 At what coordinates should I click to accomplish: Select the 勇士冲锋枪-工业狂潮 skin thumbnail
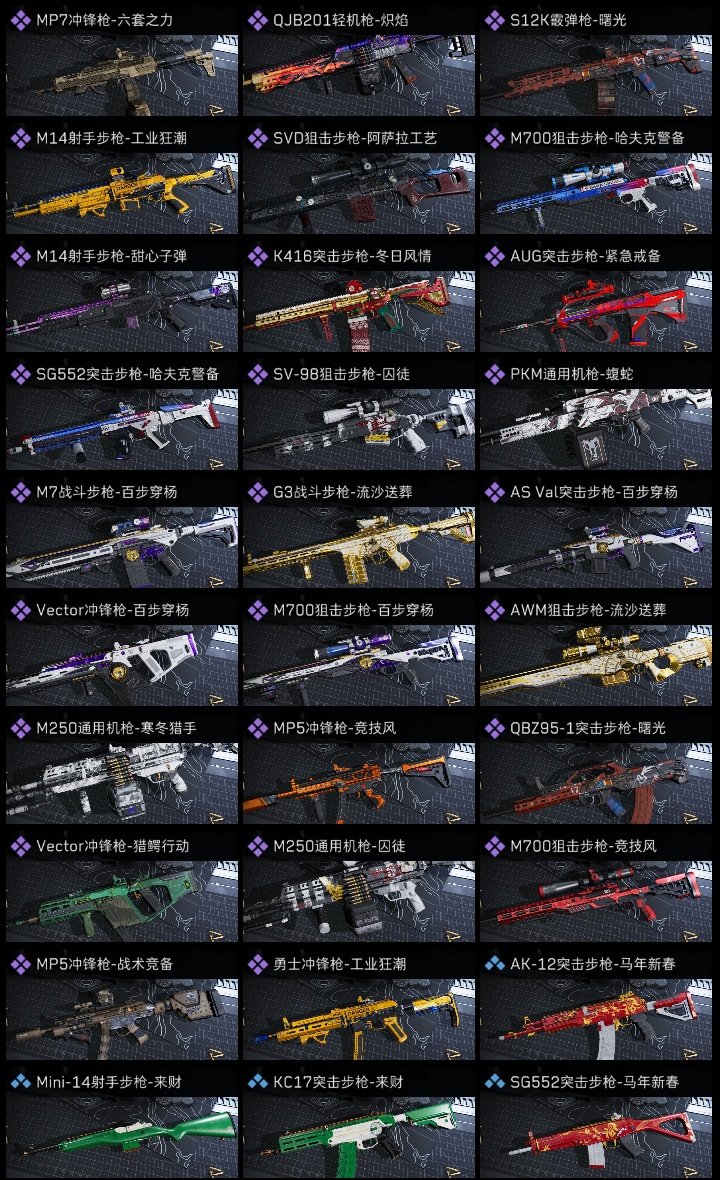click(359, 1019)
